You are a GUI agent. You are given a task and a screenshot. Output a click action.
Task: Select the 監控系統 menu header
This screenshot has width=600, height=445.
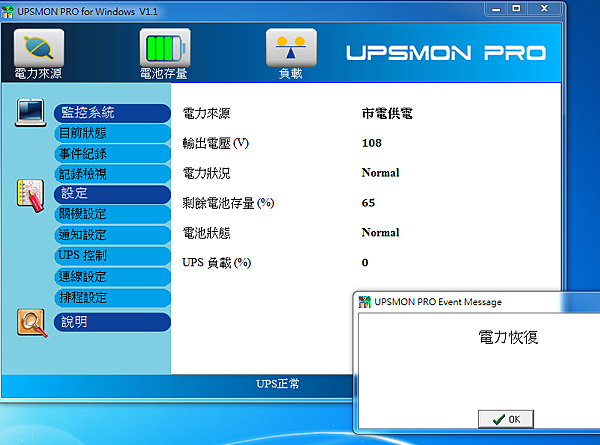112,113
